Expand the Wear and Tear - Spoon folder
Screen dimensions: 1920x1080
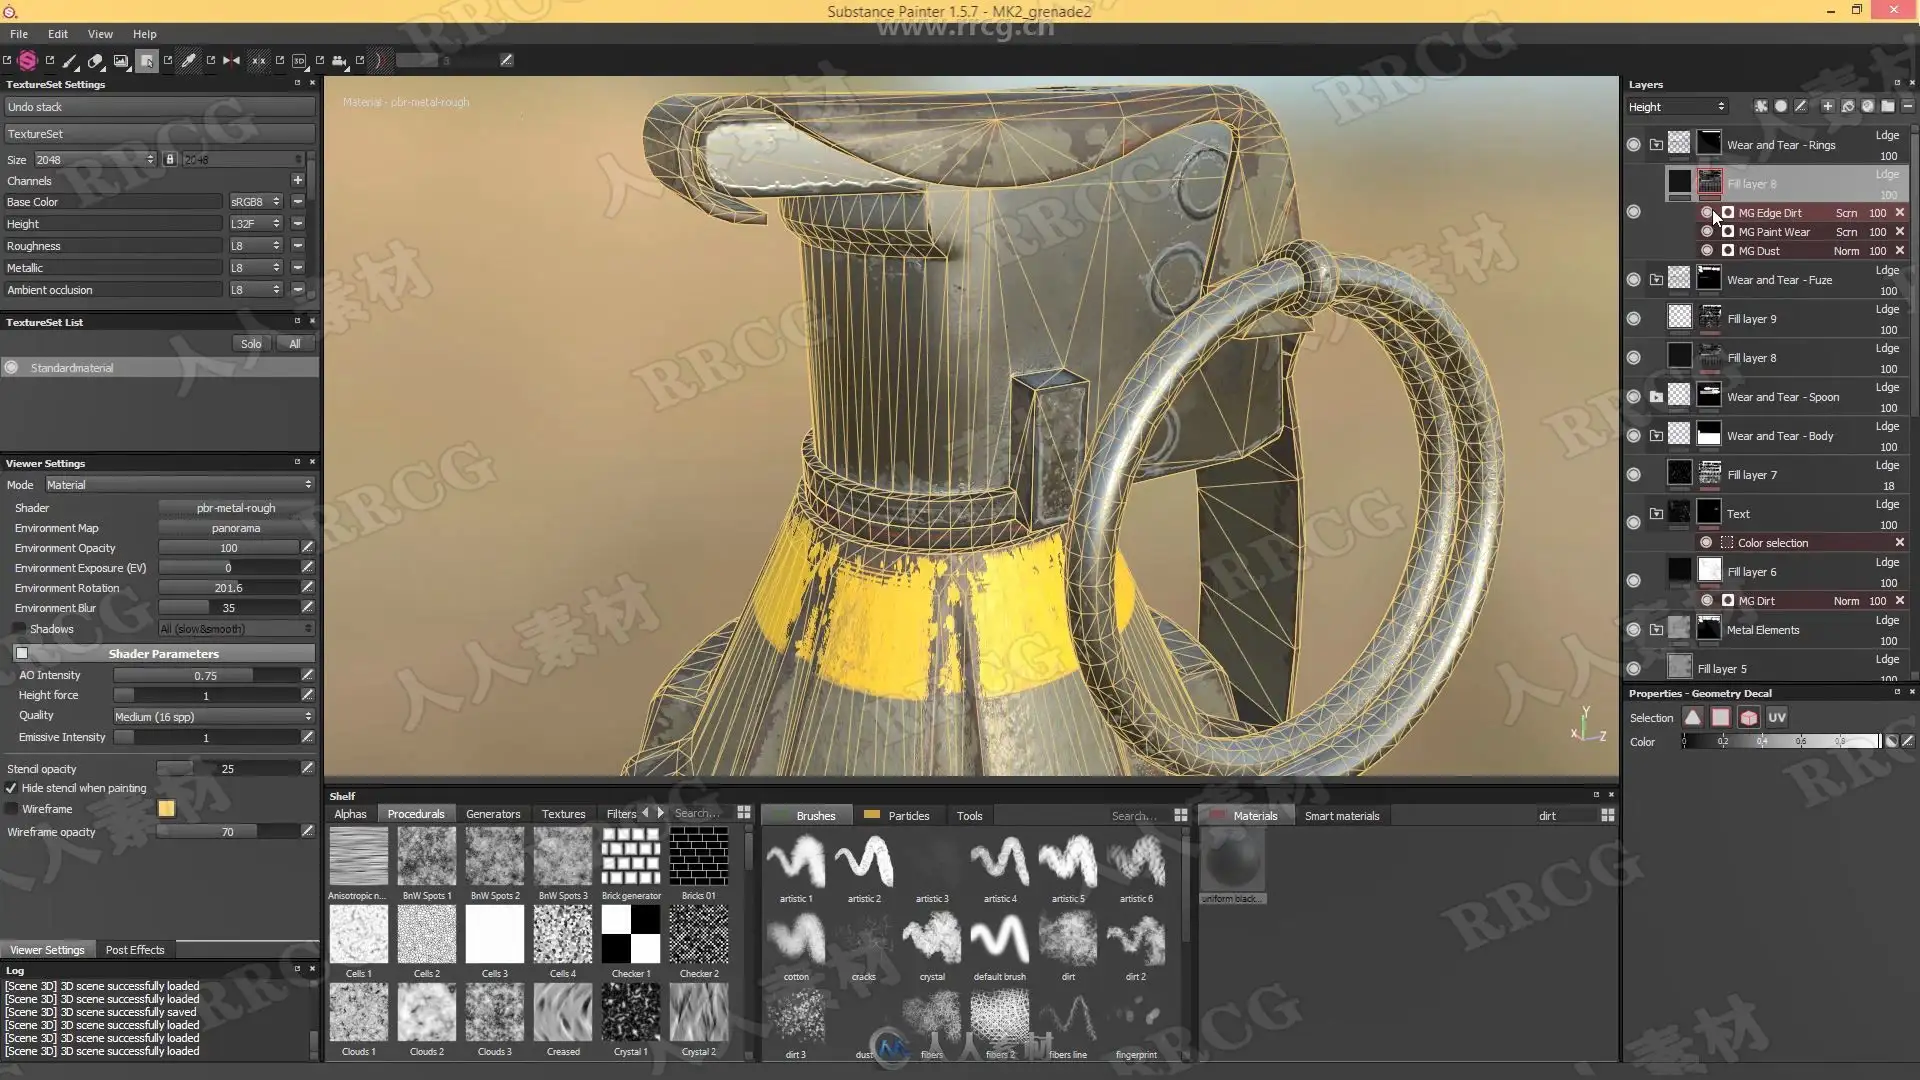(x=1656, y=397)
